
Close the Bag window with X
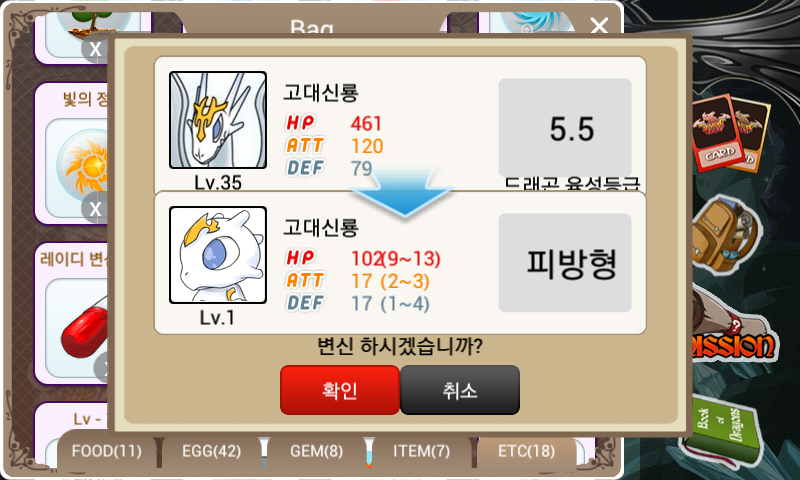tap(599, 25)
